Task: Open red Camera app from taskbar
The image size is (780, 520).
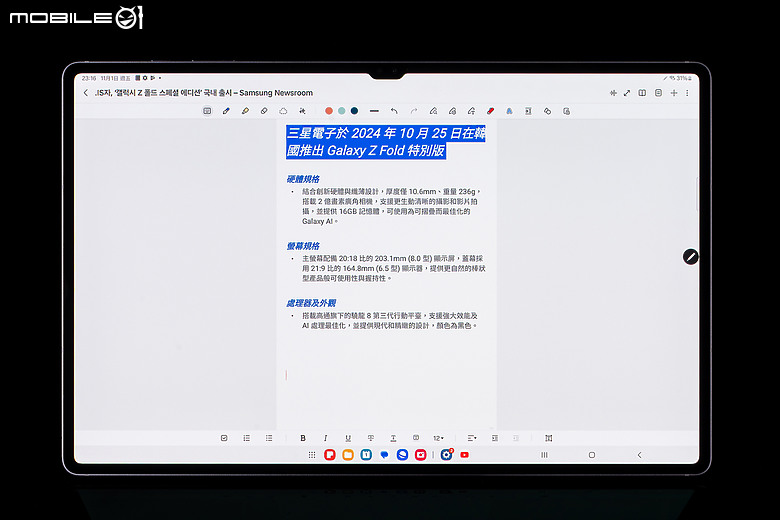Action: [420, 455]
